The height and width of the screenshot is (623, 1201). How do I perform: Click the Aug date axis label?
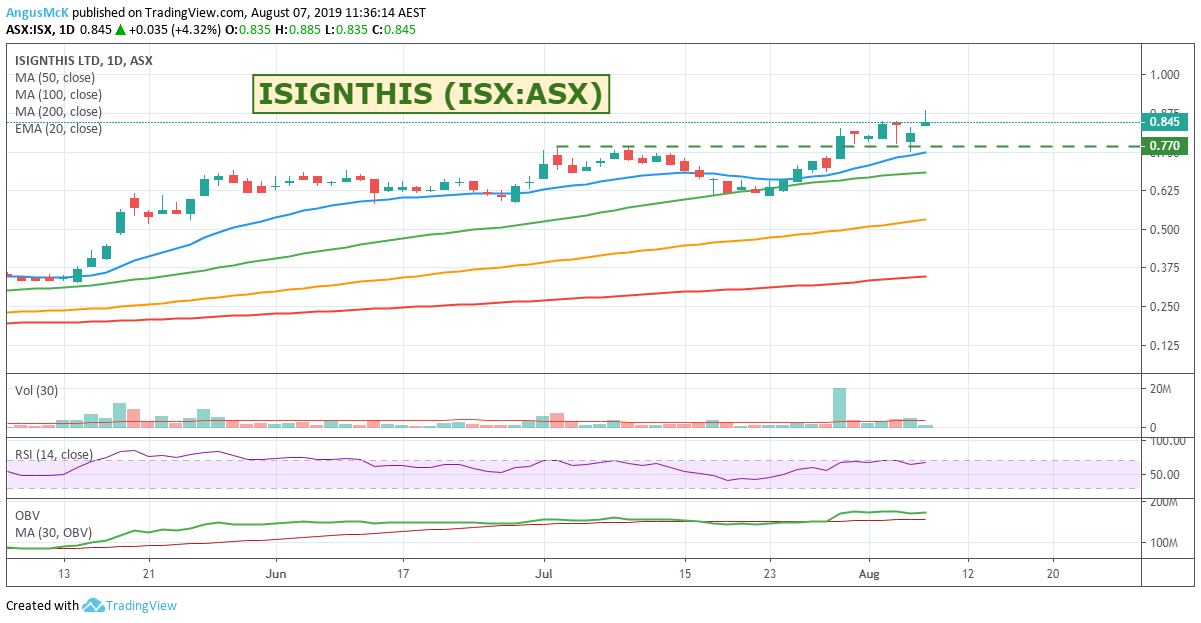pos(868,574)
